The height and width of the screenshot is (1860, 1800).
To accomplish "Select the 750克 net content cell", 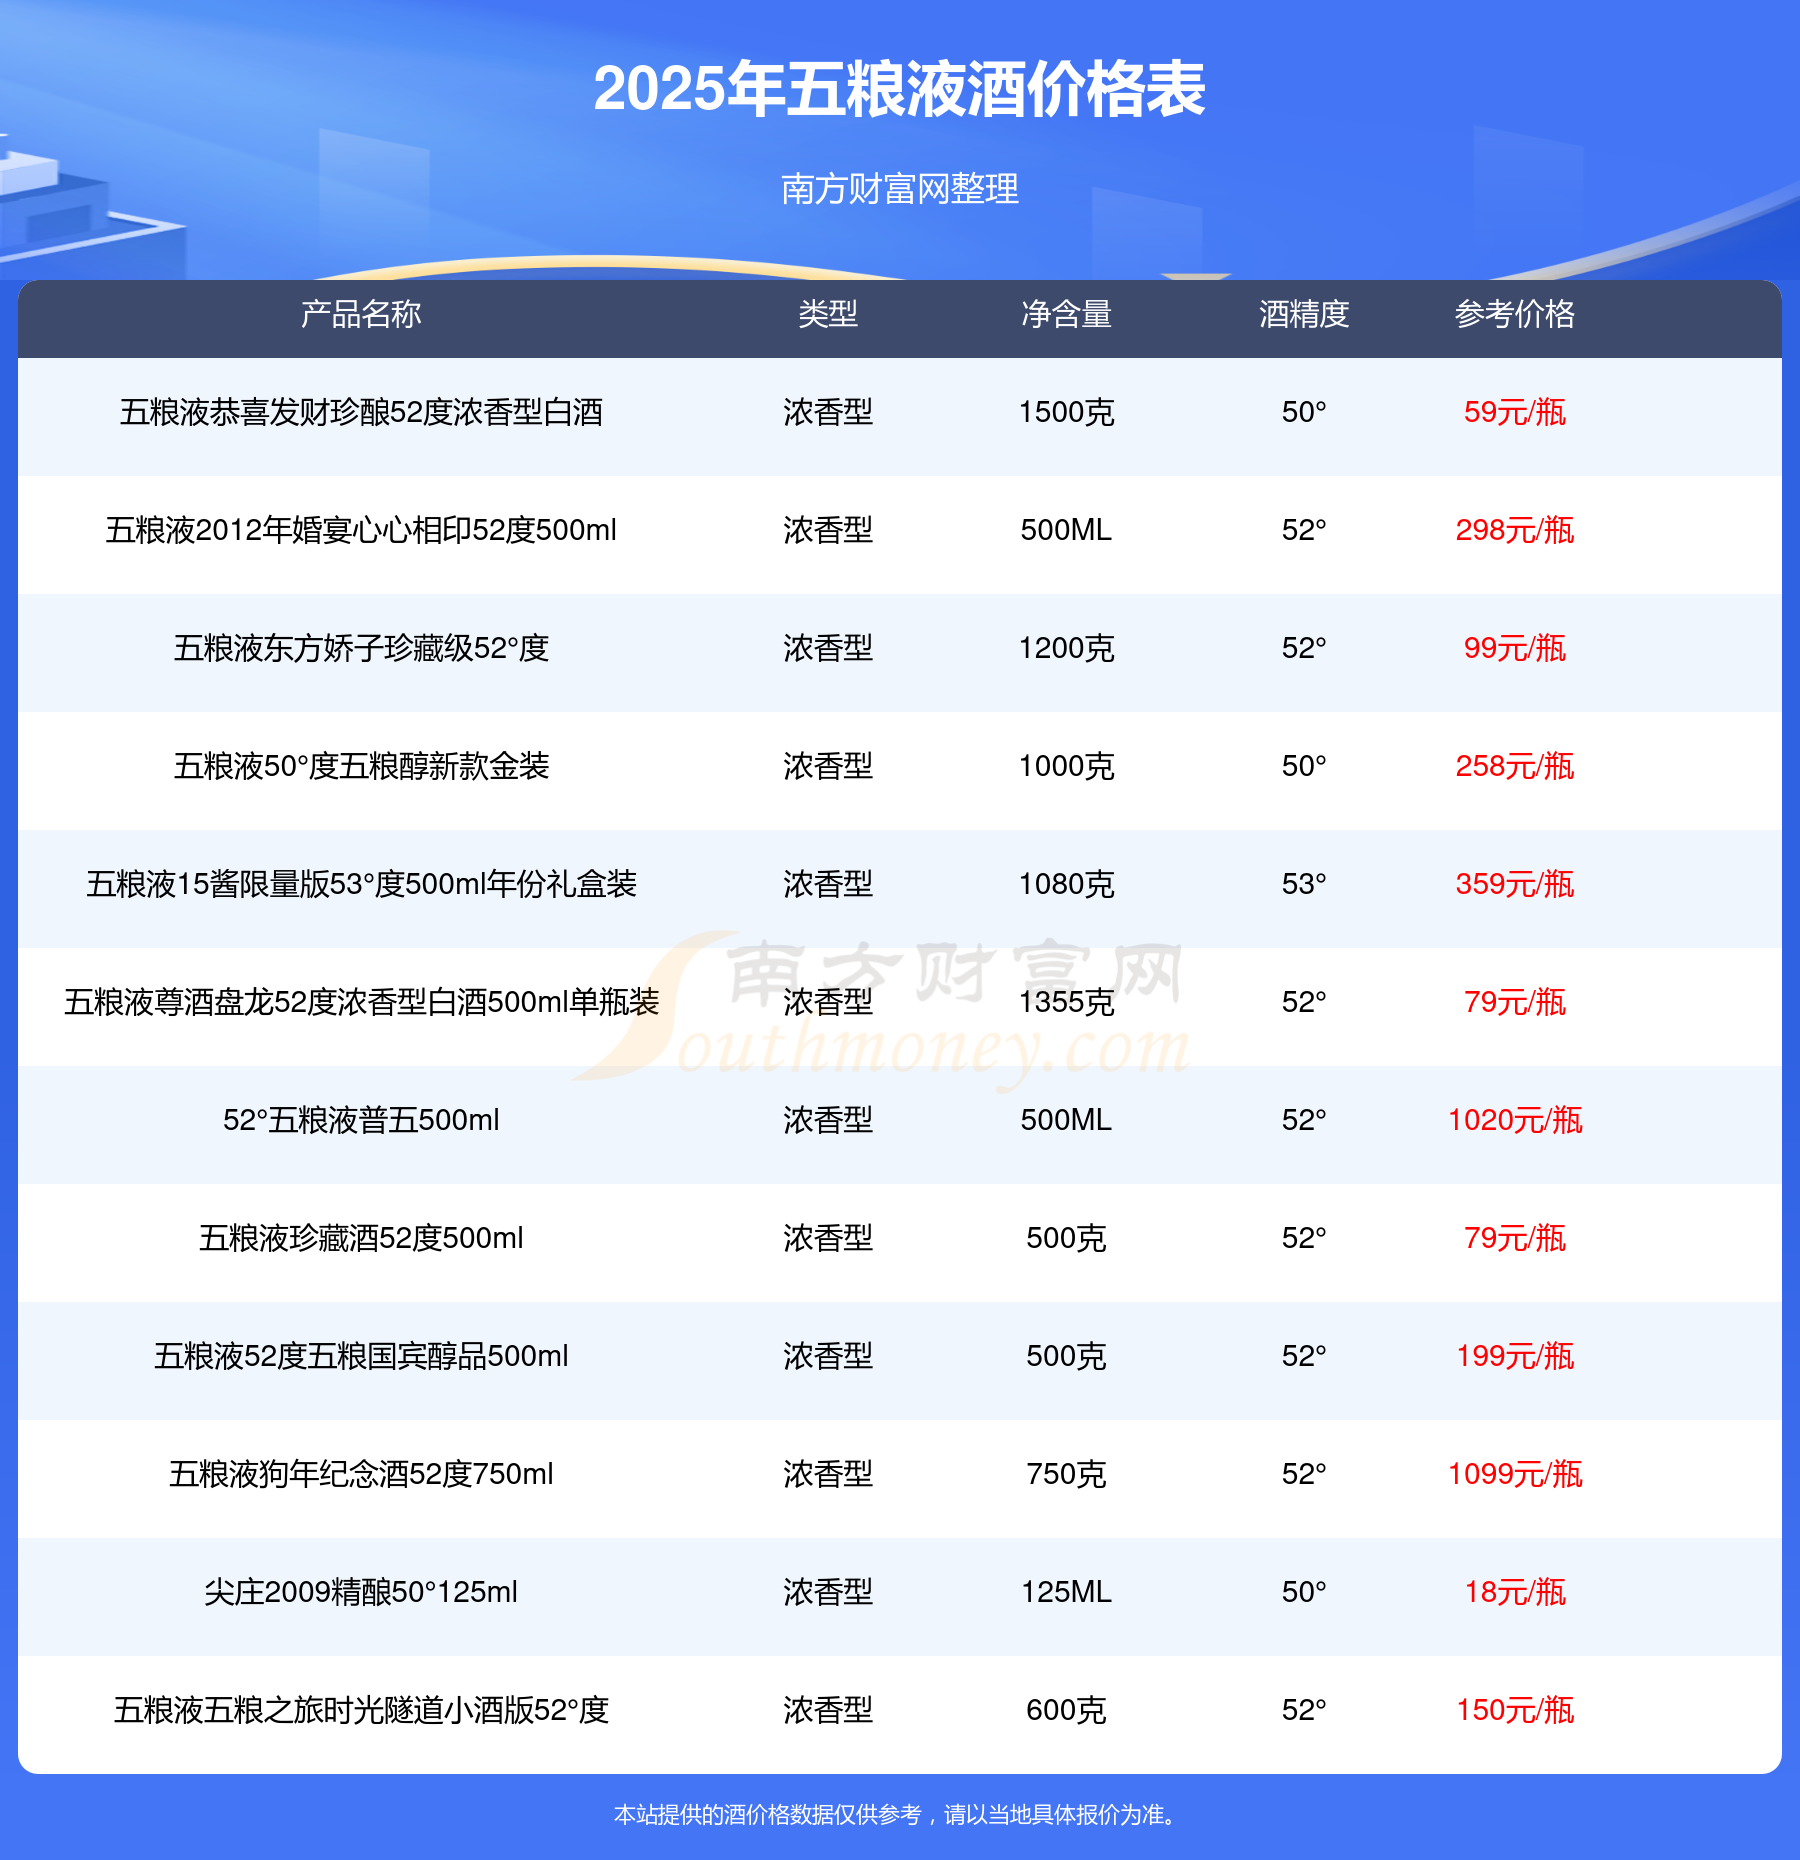I will click(1066, 1474).
